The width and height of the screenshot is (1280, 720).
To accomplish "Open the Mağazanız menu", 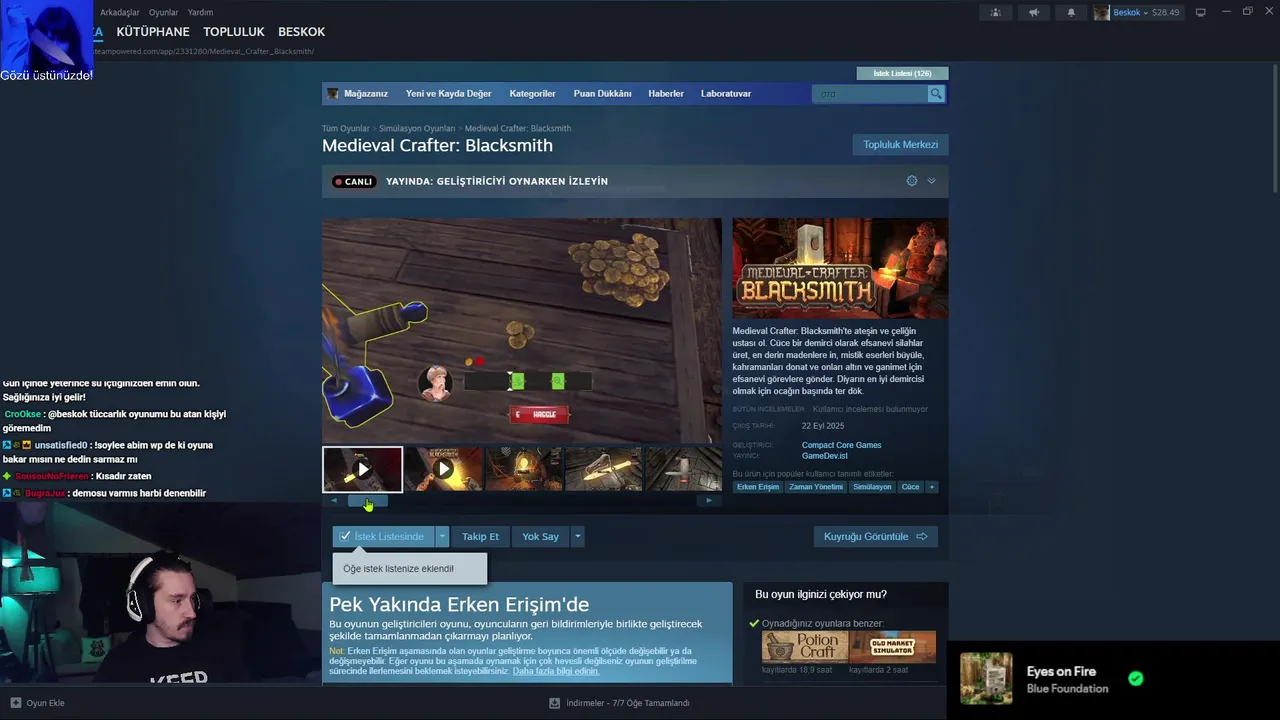I will coord(366,94).
